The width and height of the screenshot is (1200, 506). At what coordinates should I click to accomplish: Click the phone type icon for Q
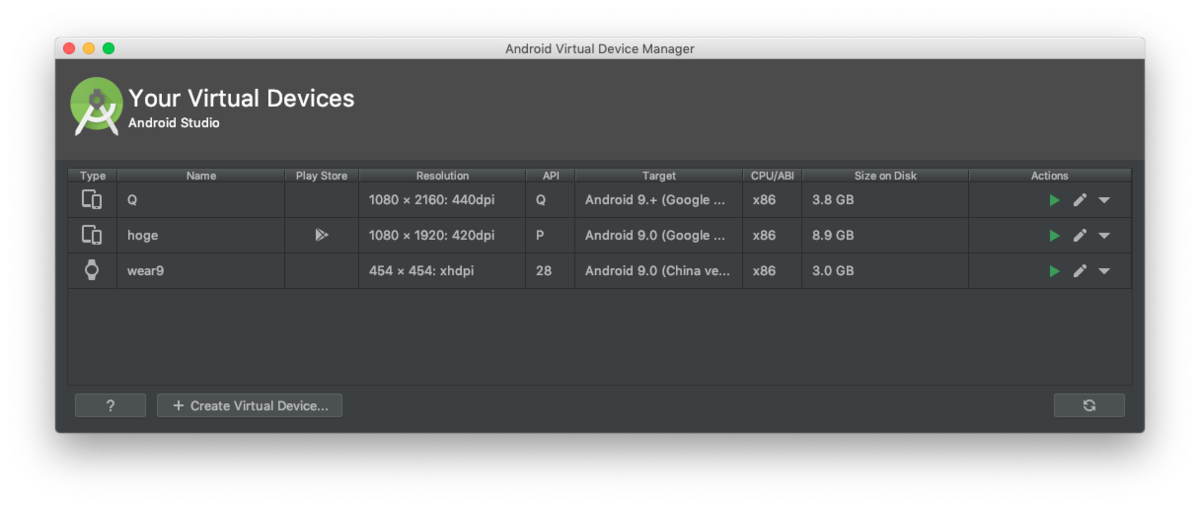[x=92, y=200]
